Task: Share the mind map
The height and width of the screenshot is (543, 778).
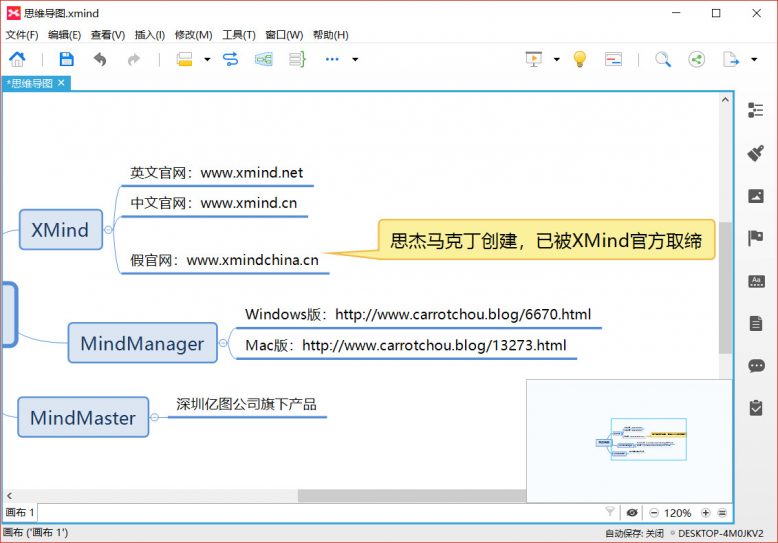Action: [697, 60]
